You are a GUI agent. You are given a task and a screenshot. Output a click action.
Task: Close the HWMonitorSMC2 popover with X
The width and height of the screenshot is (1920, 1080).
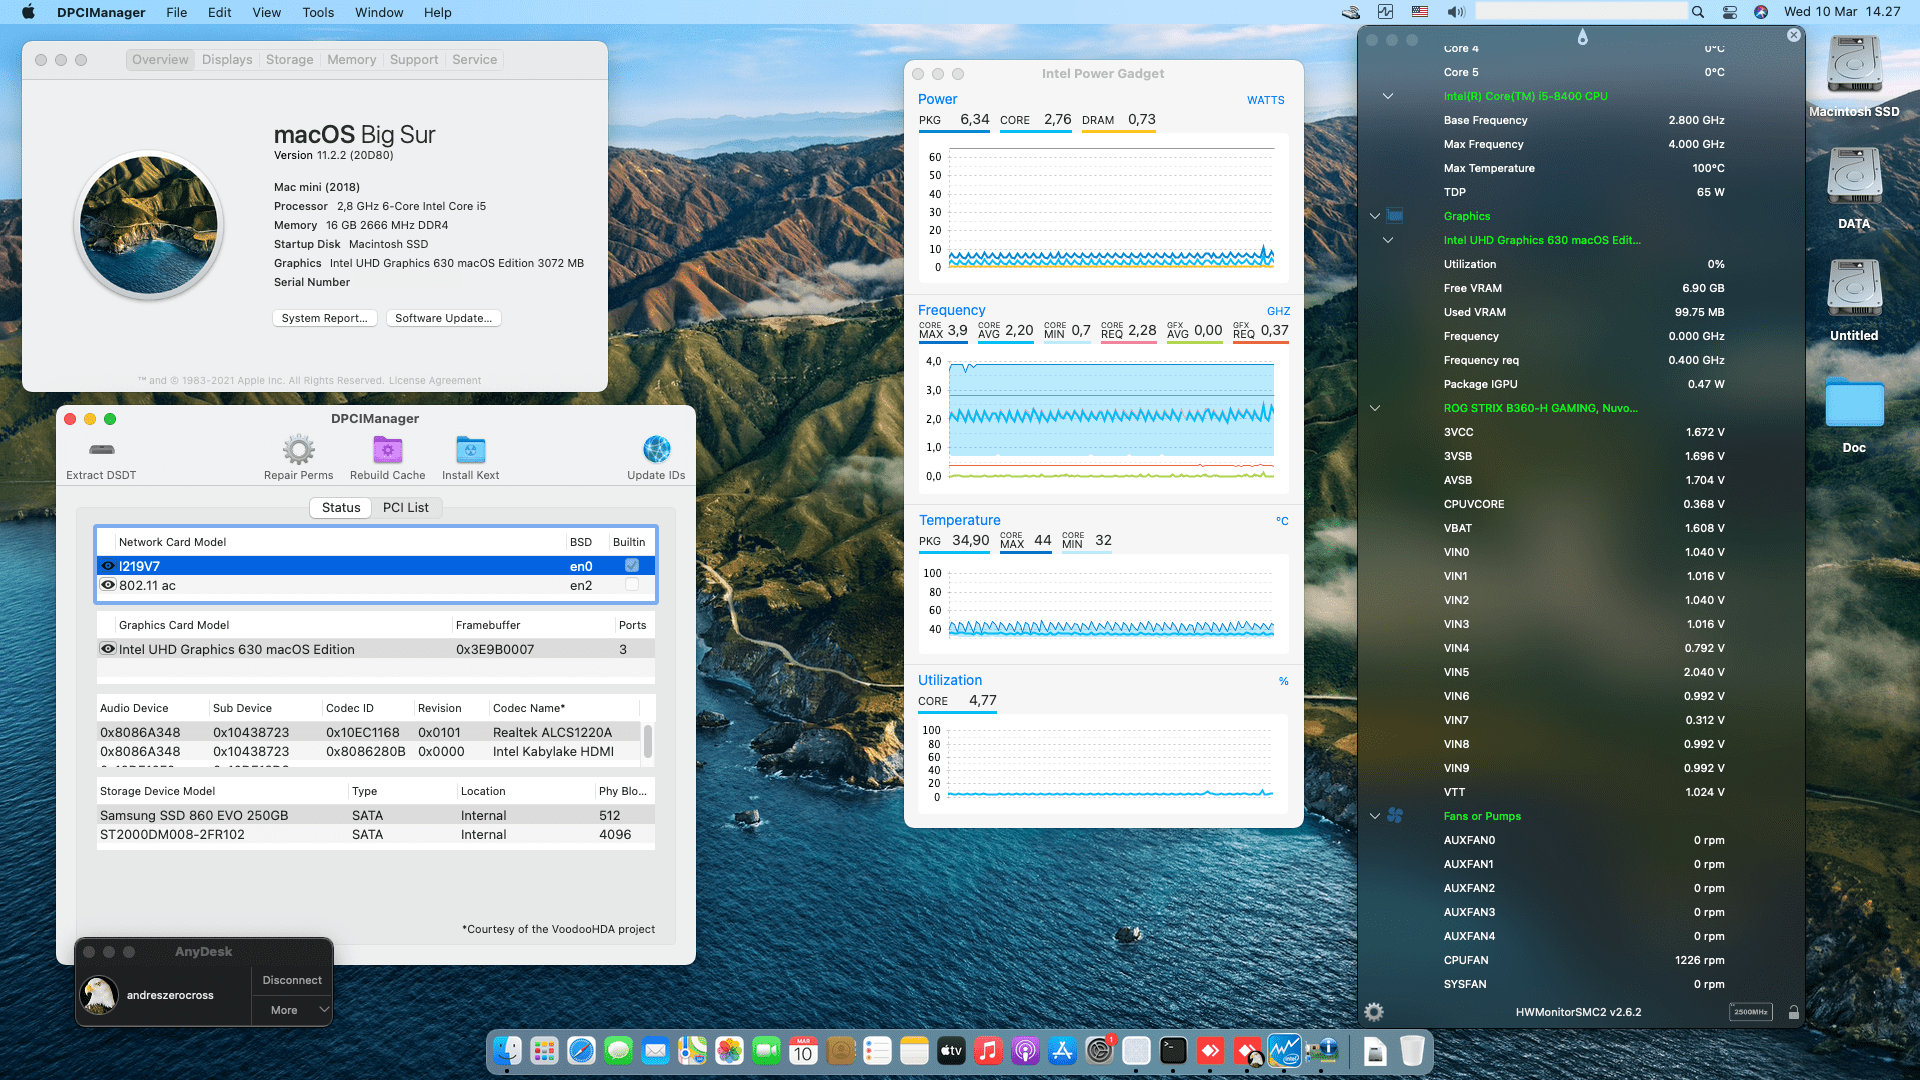(x=1794, y=35)
